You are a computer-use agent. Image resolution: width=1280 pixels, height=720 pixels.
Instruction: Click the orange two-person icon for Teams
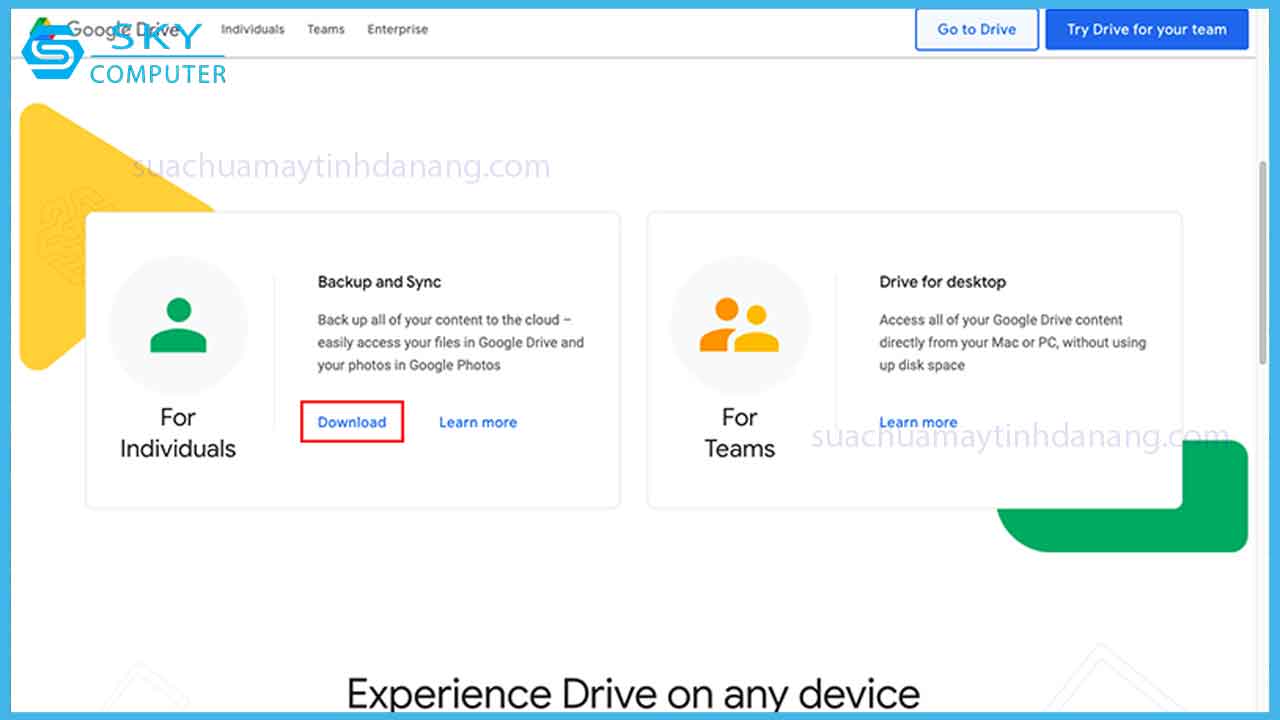point(739,323)
